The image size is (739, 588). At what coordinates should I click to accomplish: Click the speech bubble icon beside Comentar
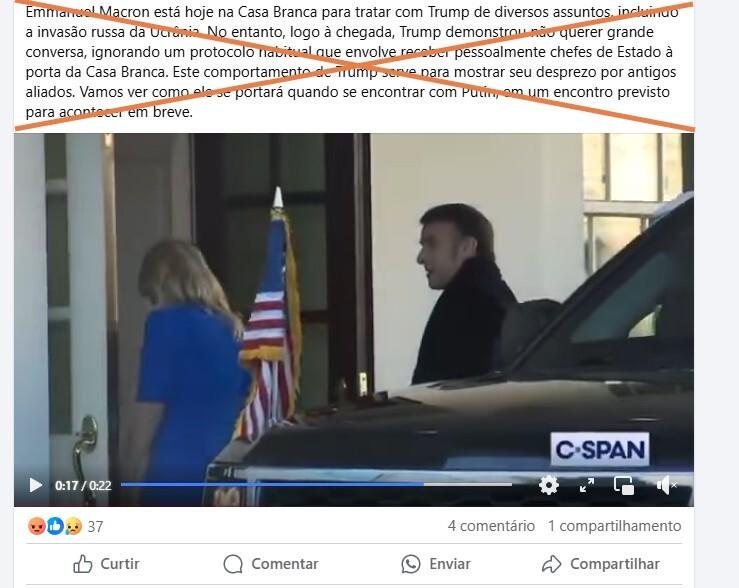233,564
